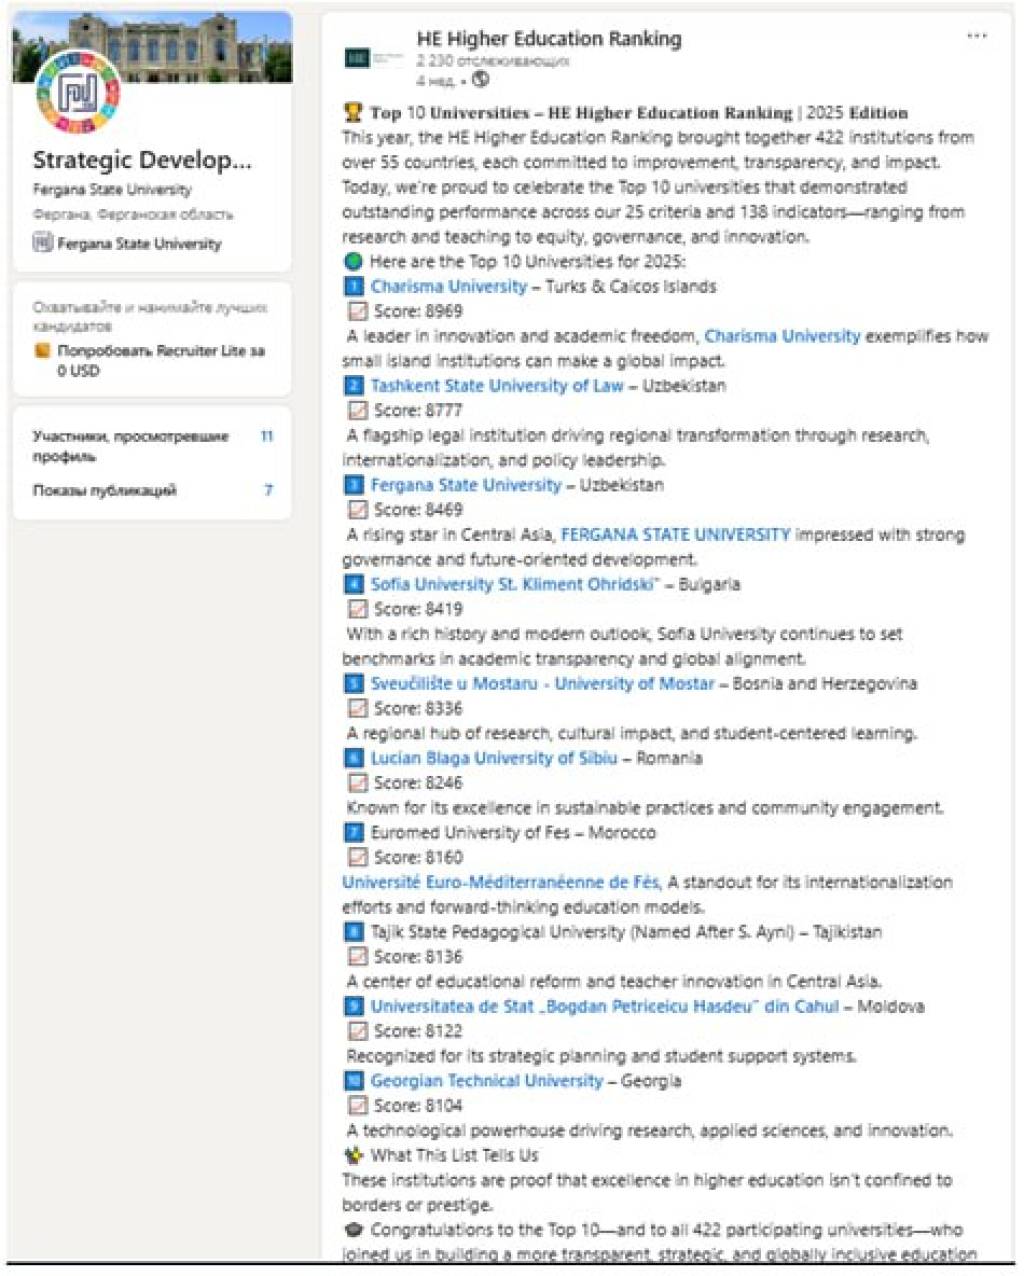Click the profile cover photo banner
Viewport: 1024px width, 1276px height.
point(200,45)
